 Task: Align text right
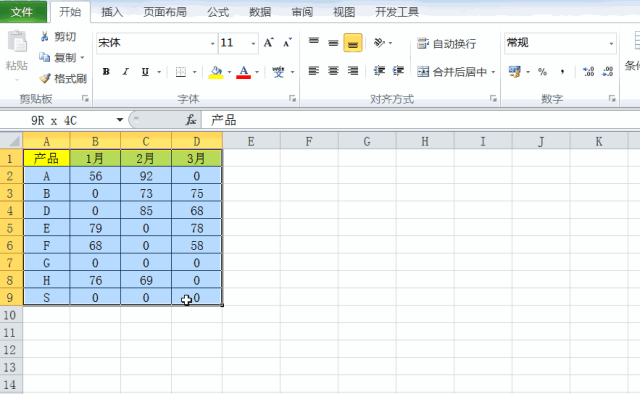[x=353, y=71]
